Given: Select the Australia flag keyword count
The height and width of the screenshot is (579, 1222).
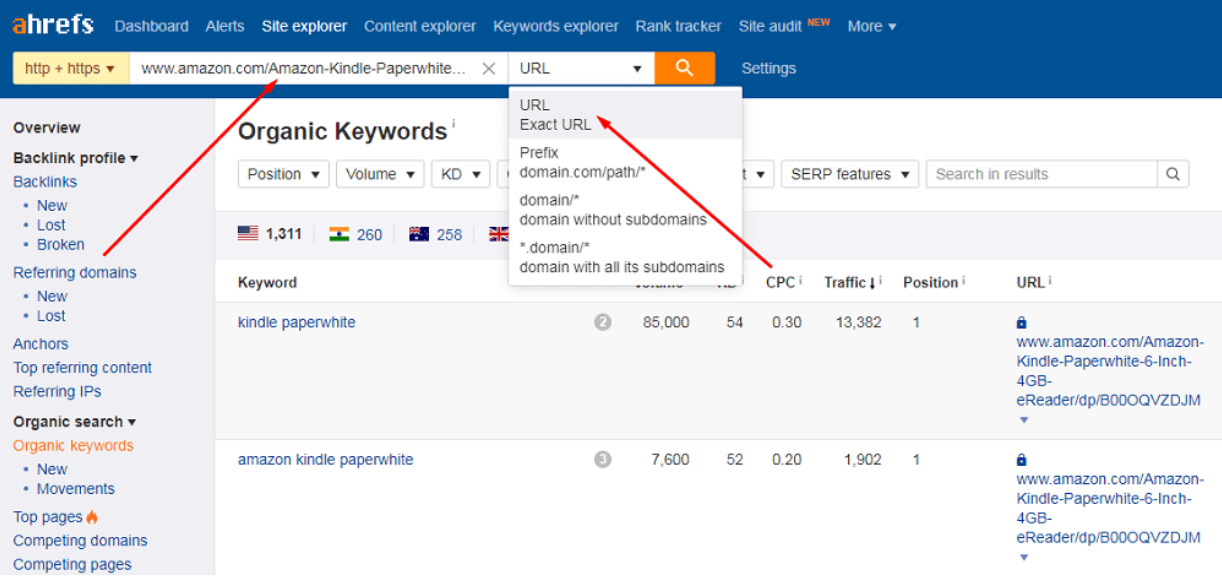Looking at the screenshot, I should [436, 234].
